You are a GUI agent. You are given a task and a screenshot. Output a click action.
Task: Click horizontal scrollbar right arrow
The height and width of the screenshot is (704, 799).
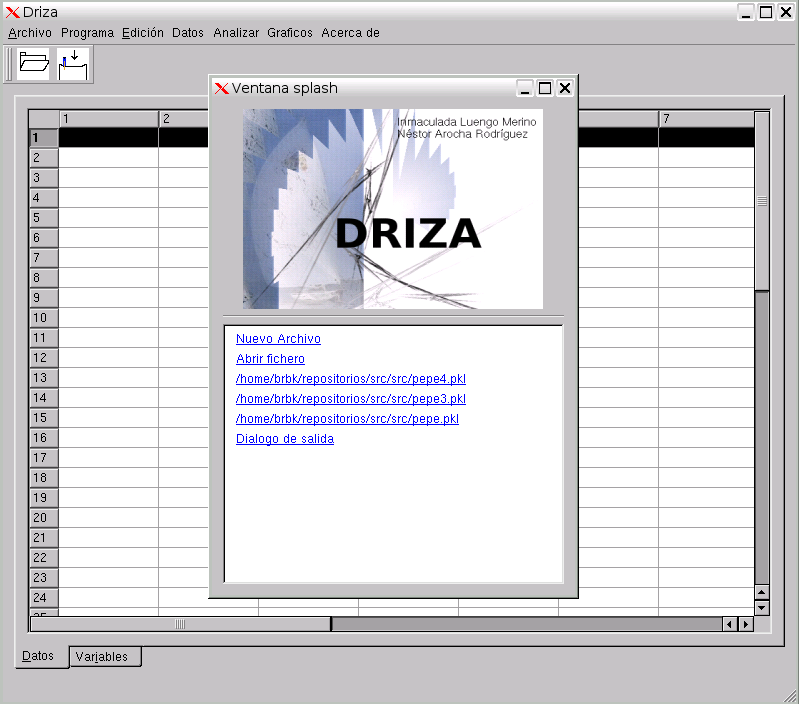745,624
